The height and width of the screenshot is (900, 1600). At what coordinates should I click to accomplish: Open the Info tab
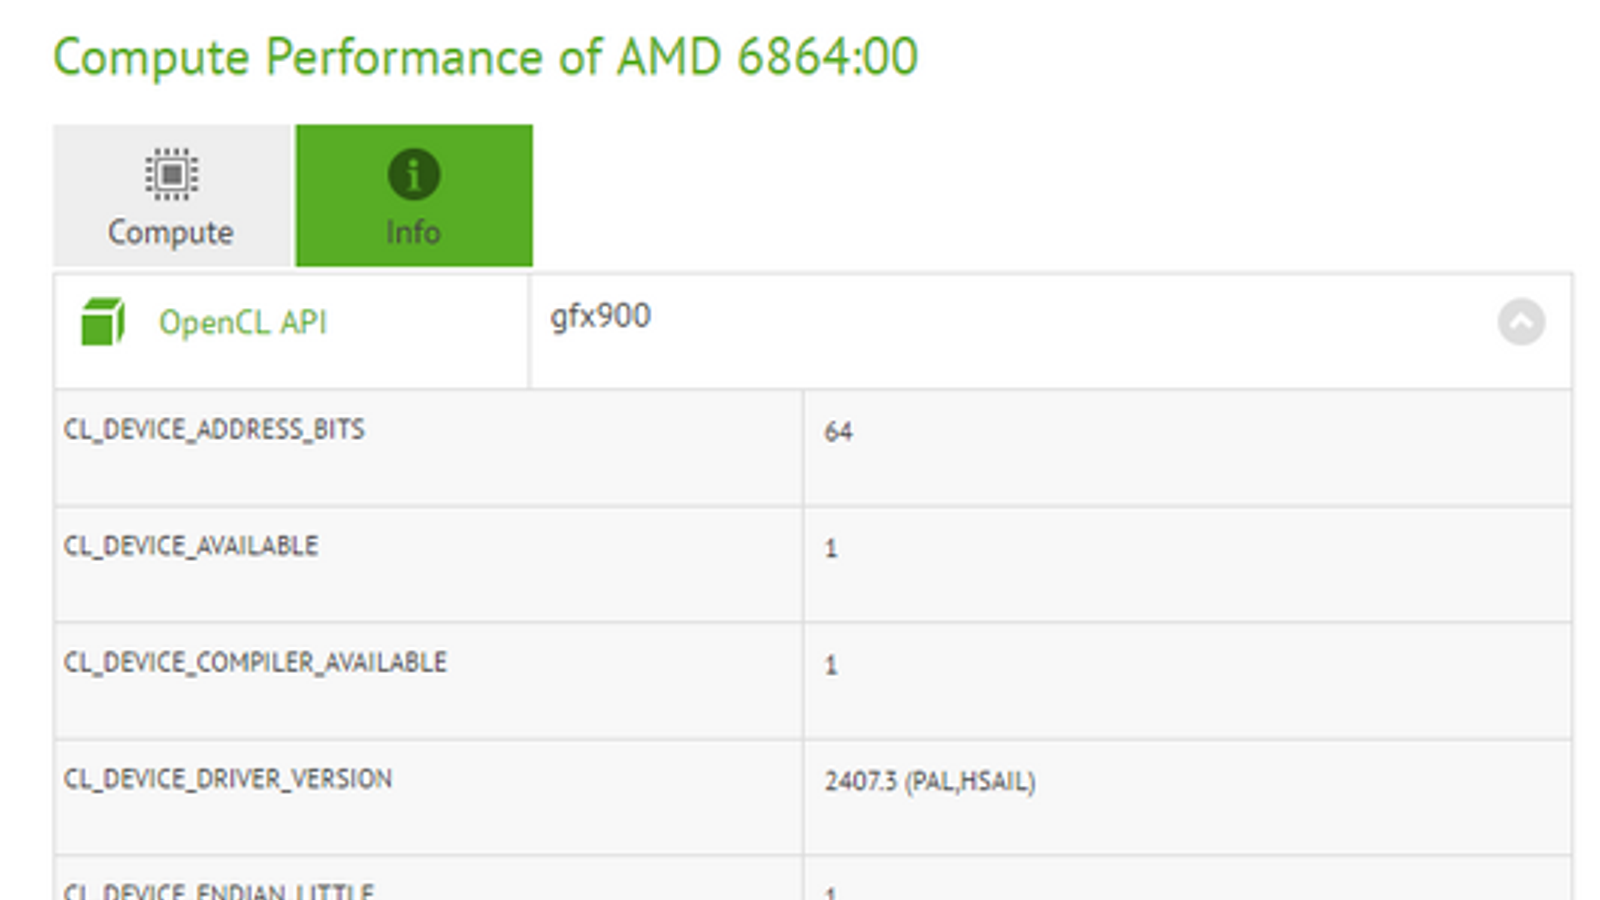(413, 196)
